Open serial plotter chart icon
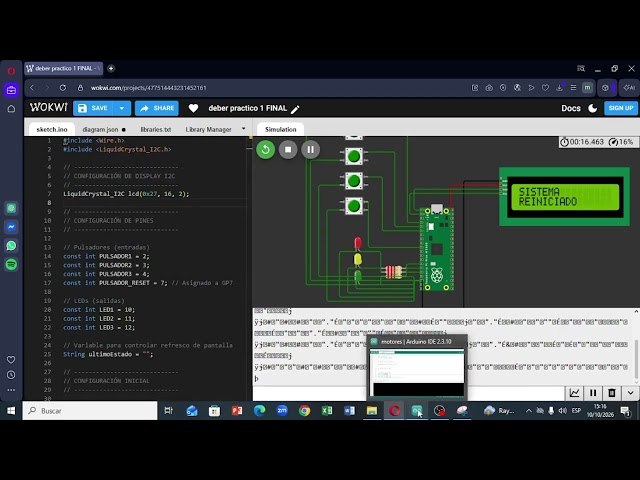The height and width of the screenshot is (480, 640). (x=574, y=393)
